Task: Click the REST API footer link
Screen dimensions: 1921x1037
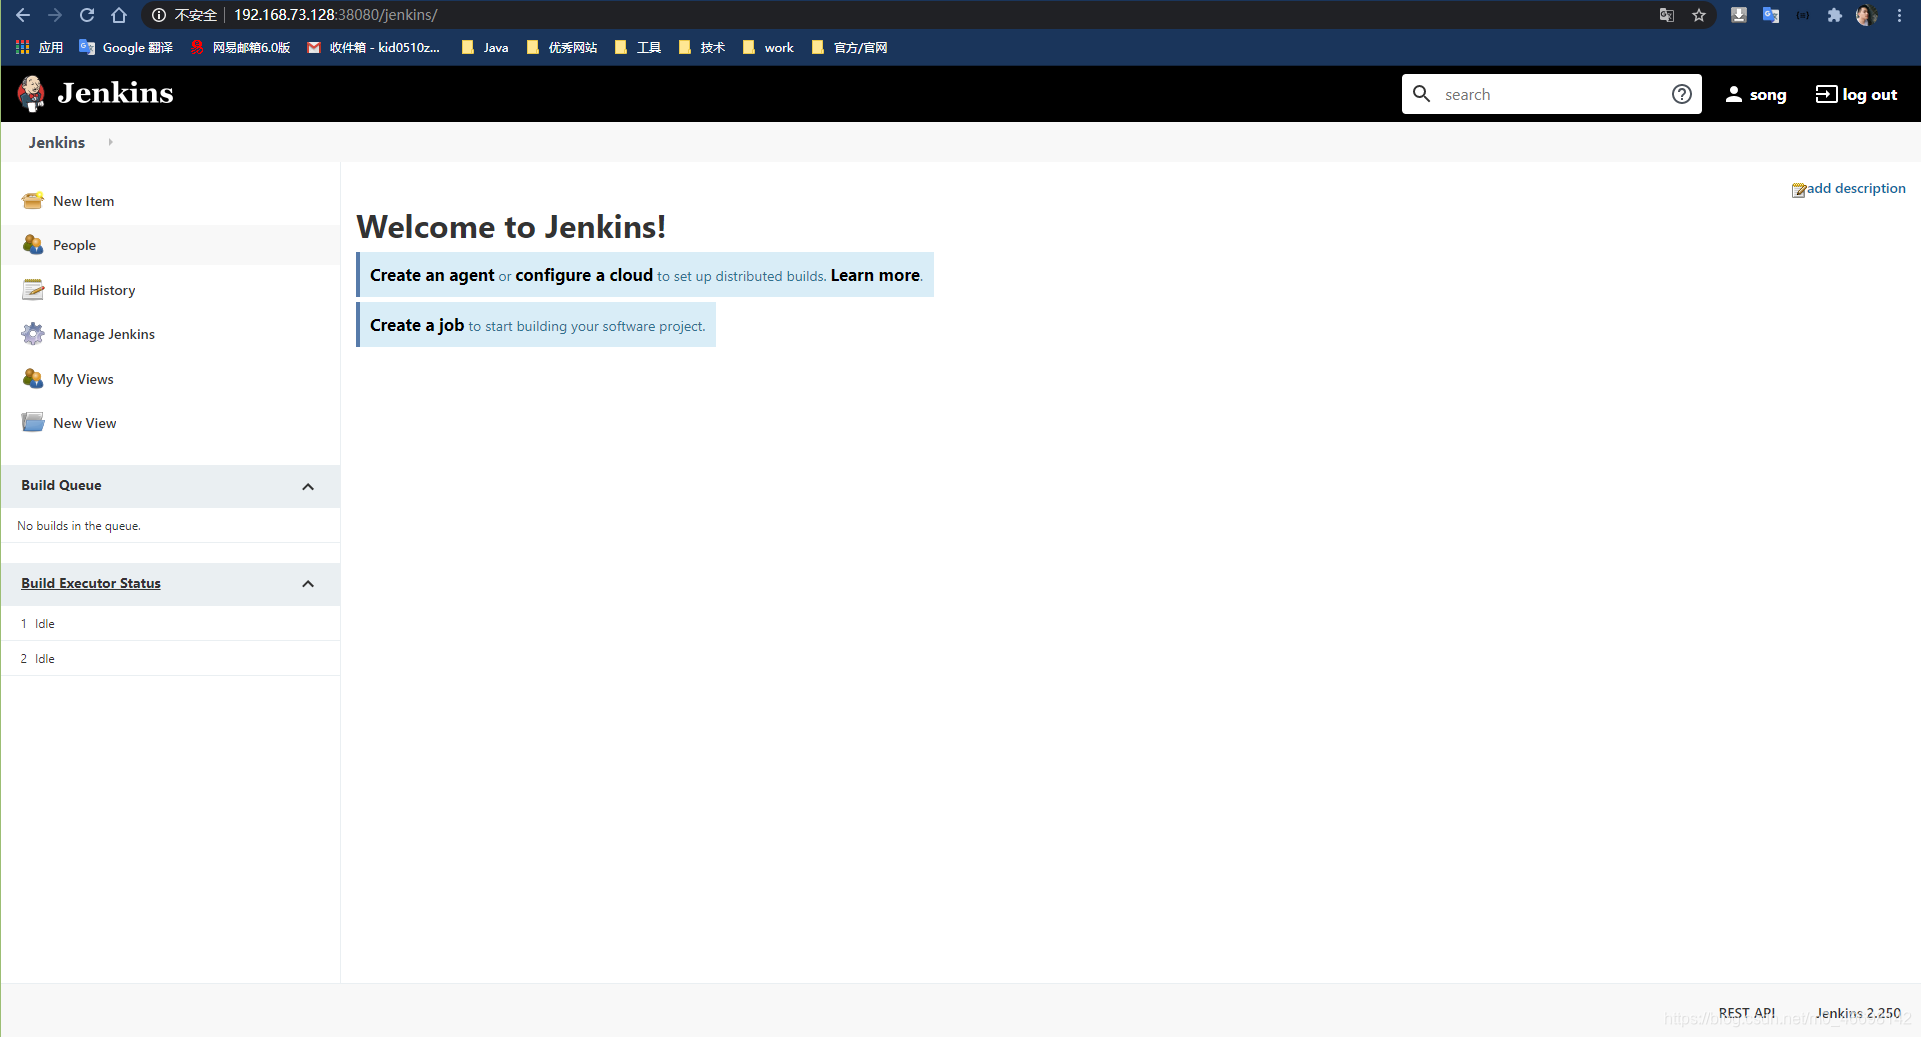Action: [1746, 1013]
